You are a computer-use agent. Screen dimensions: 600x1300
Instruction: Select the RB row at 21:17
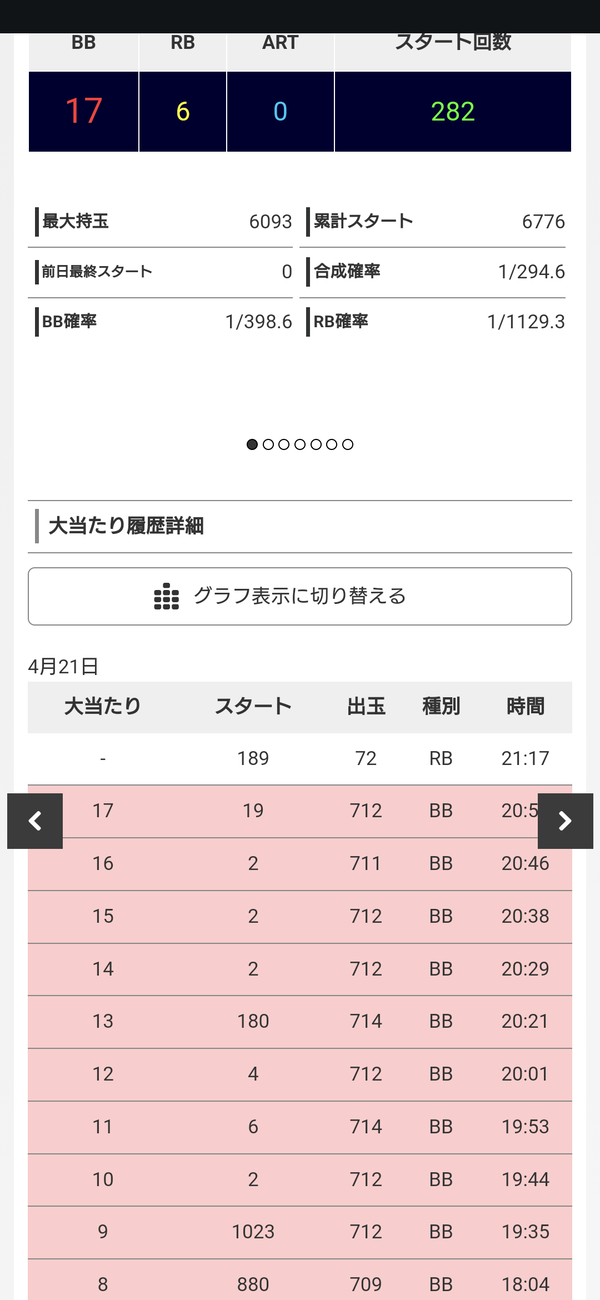click(300, 759)
